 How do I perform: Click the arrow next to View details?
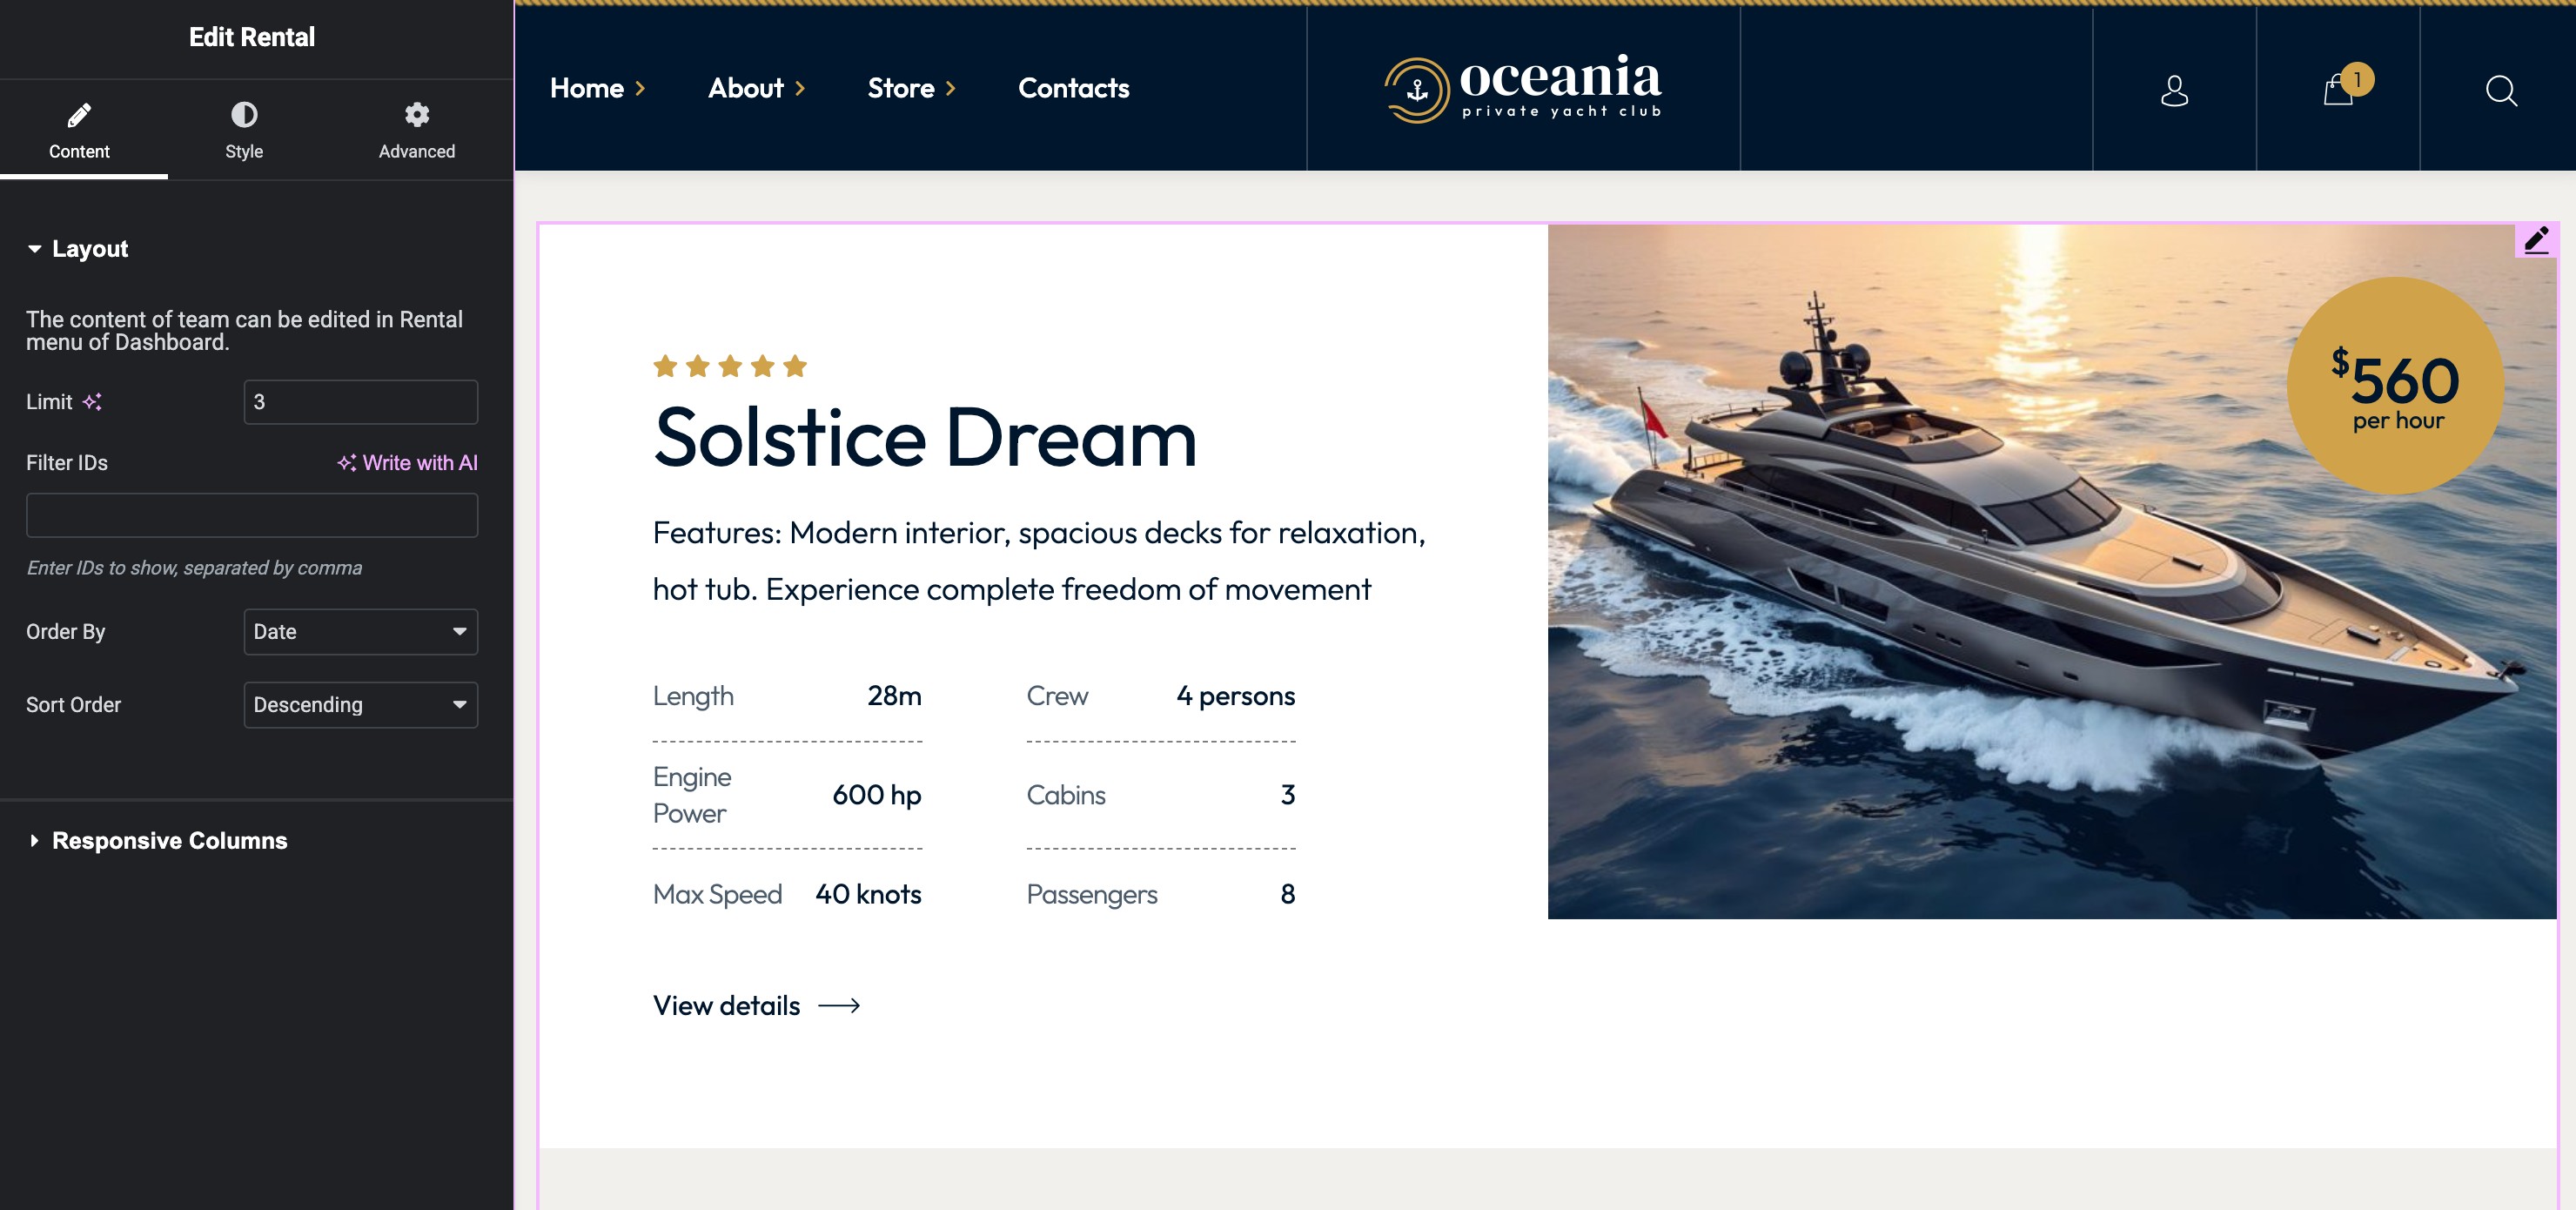[839, 1006]
